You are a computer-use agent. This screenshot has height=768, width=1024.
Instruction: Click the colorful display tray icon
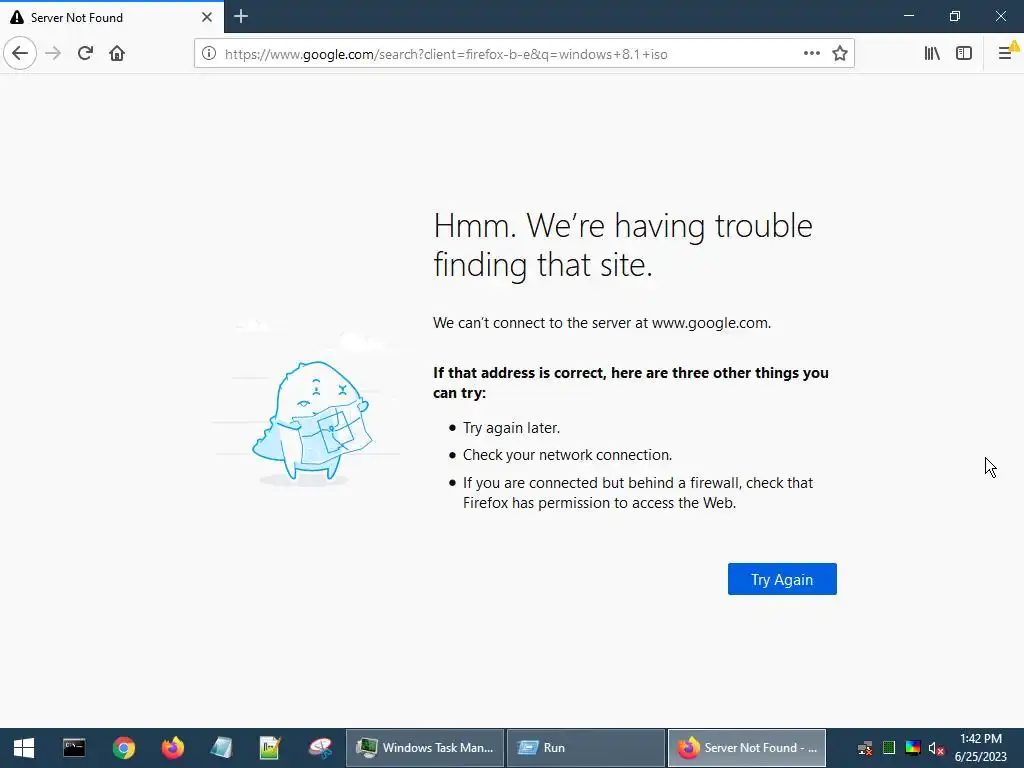(912, 748)
